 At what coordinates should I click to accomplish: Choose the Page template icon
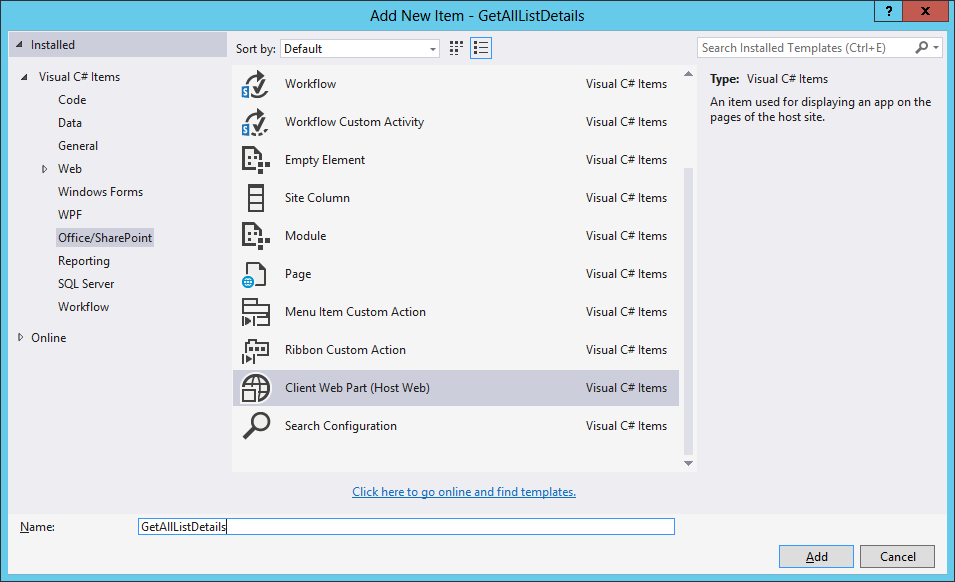(254, 275)
